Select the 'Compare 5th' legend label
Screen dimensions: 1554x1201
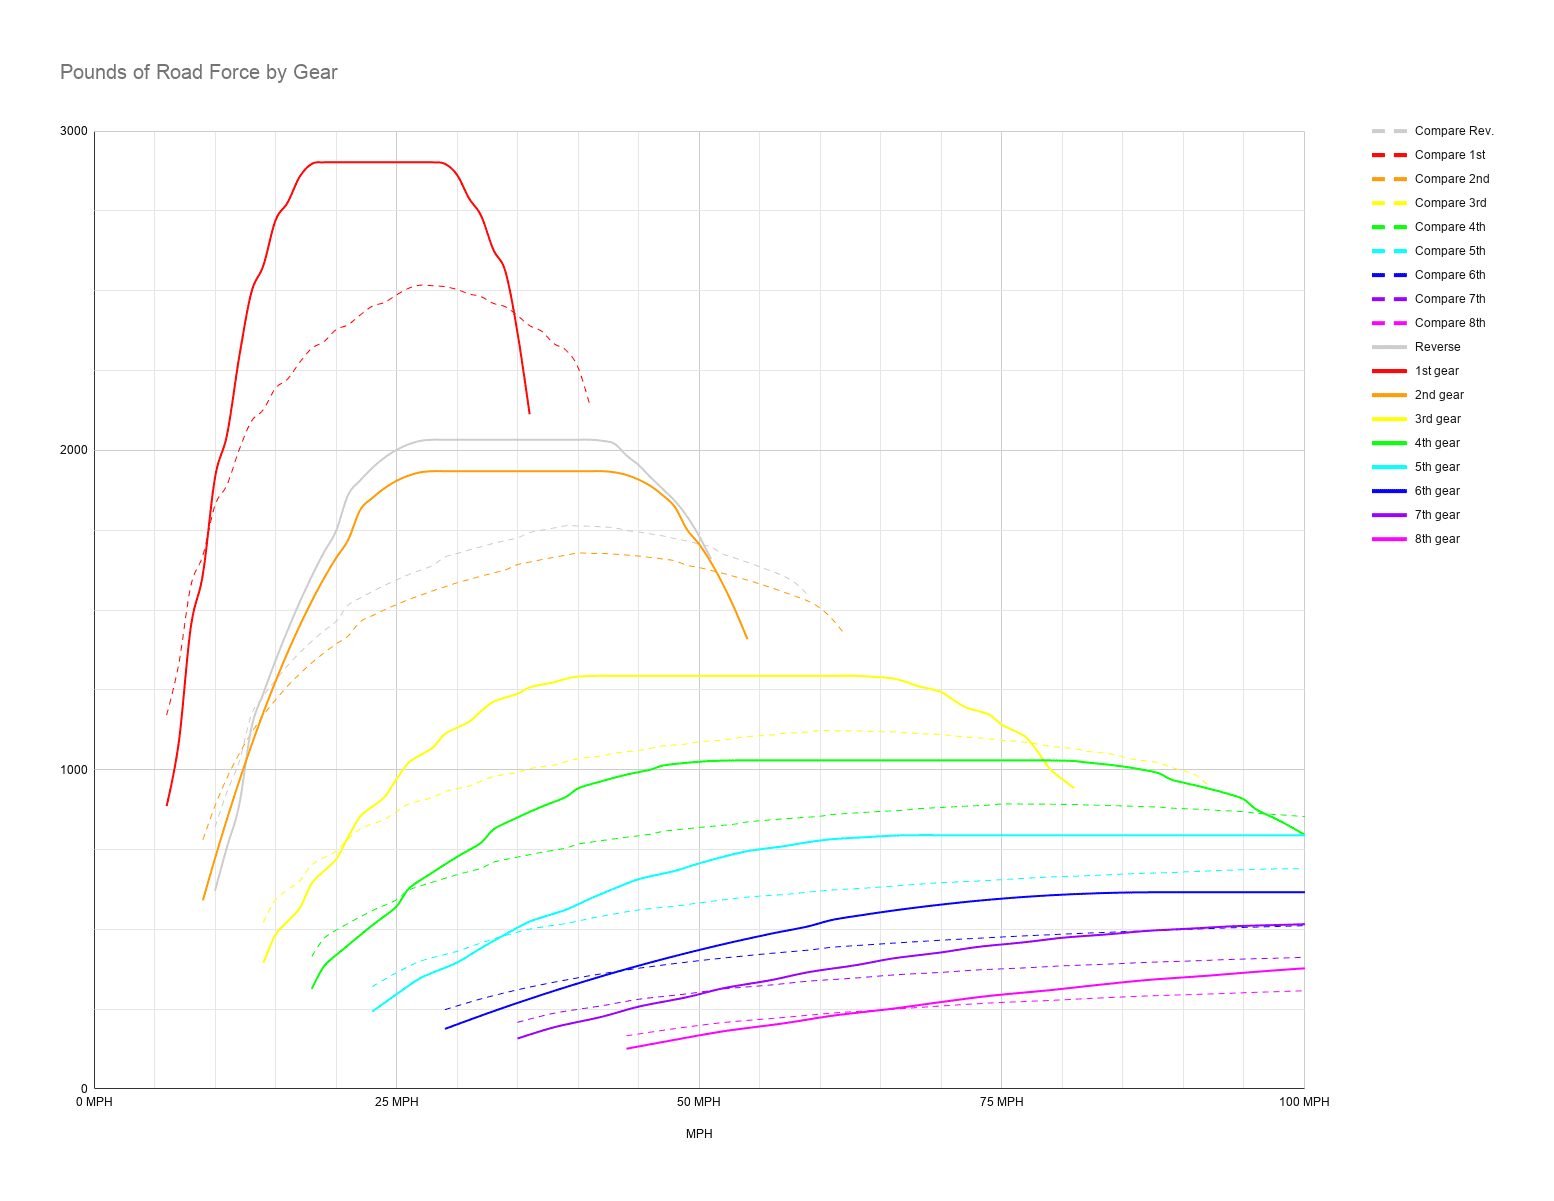click(1450, 251)
